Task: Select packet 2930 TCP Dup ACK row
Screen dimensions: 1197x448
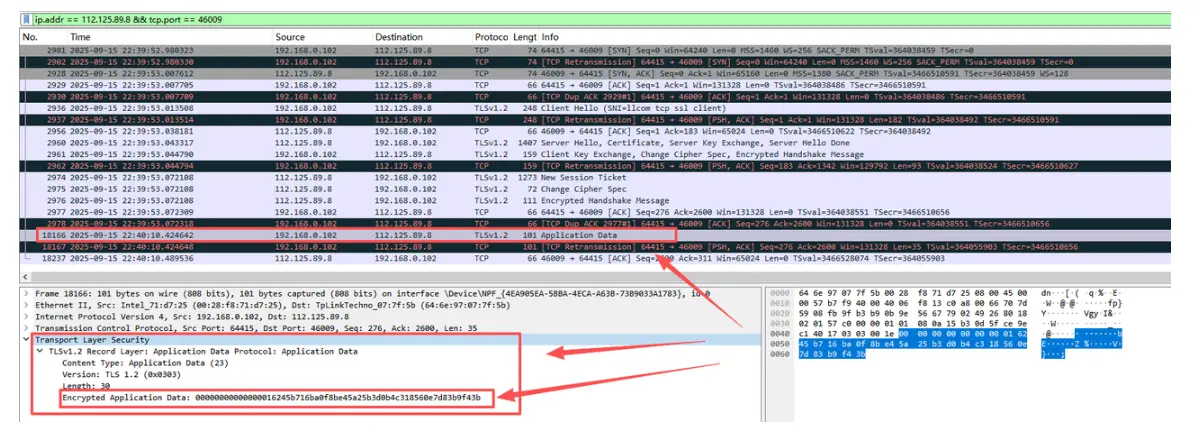Action: click(x=595, y=98)
